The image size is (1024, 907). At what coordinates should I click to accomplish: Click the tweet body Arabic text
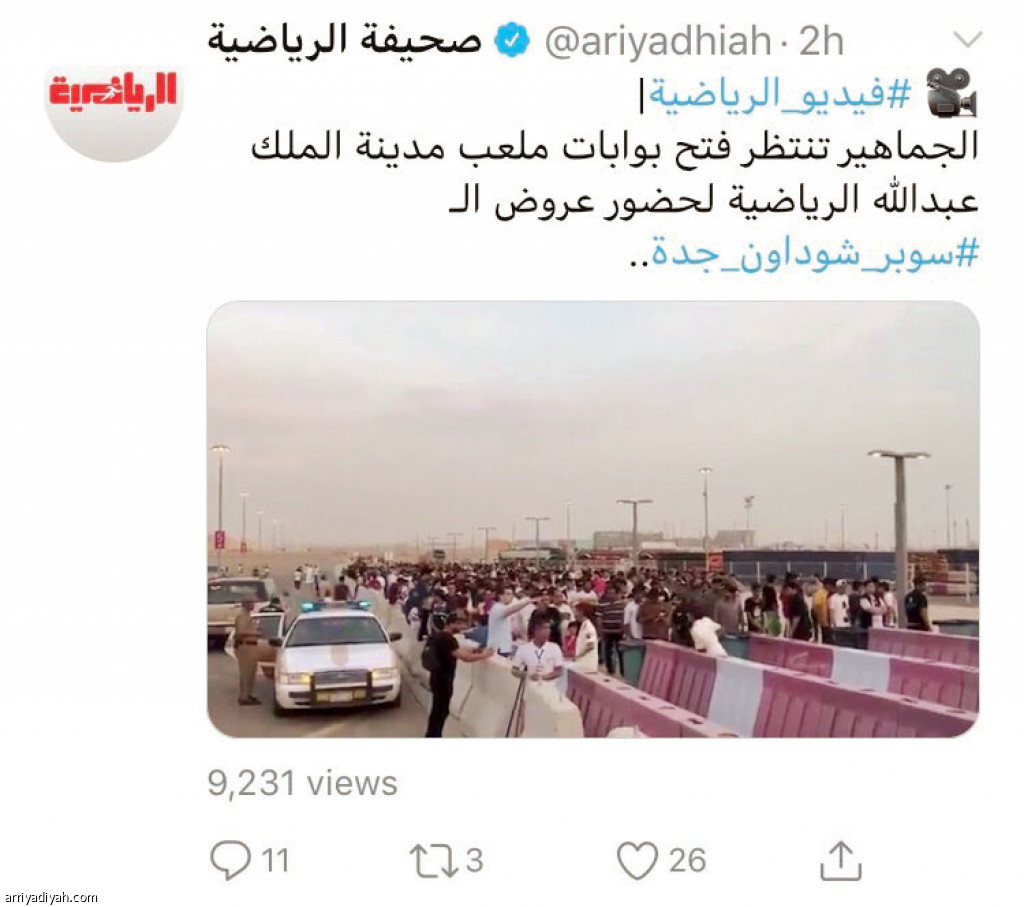[x=615, y=175]
